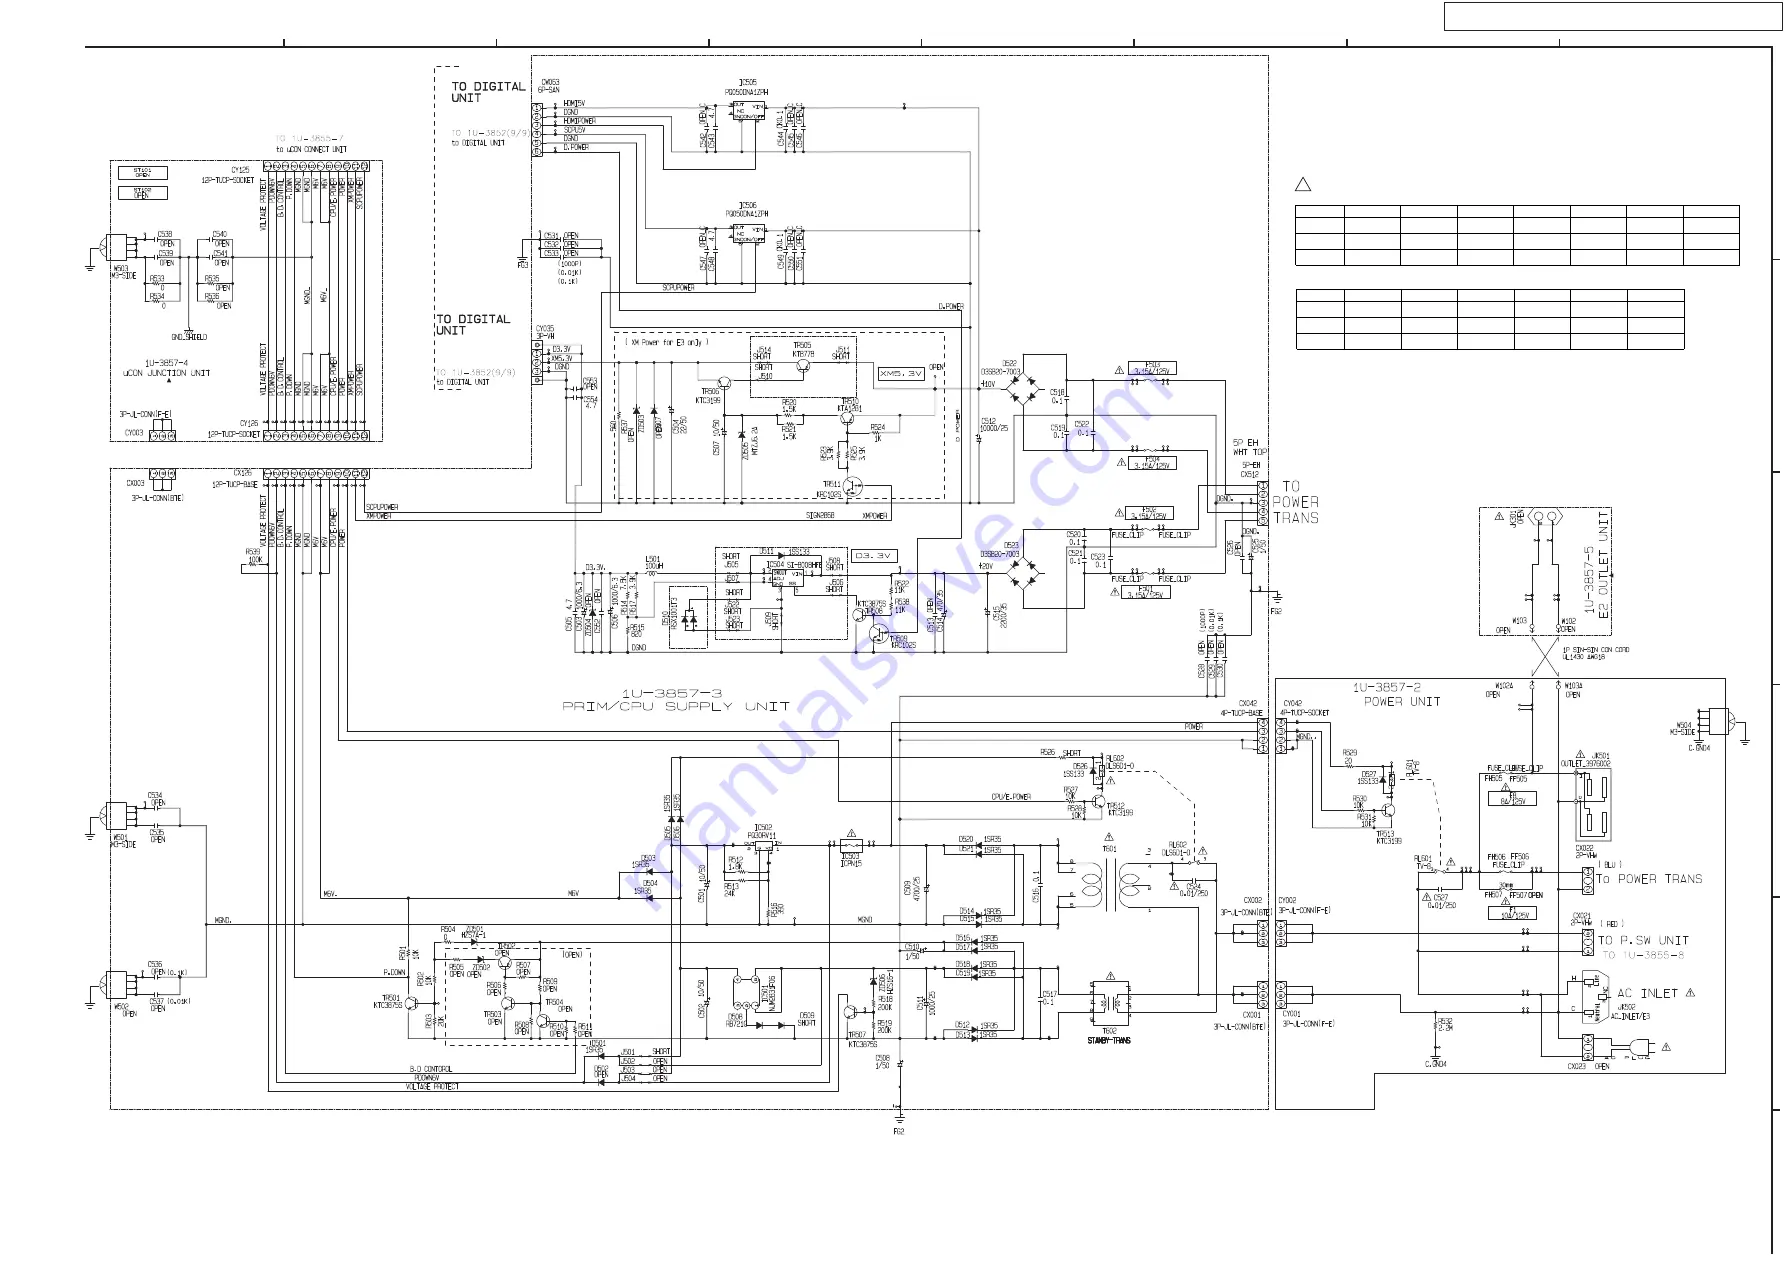Click the empty title box at top right
This screenshot has width=1786, height=1263.
pyautogui.click(x=1612, y=16)
